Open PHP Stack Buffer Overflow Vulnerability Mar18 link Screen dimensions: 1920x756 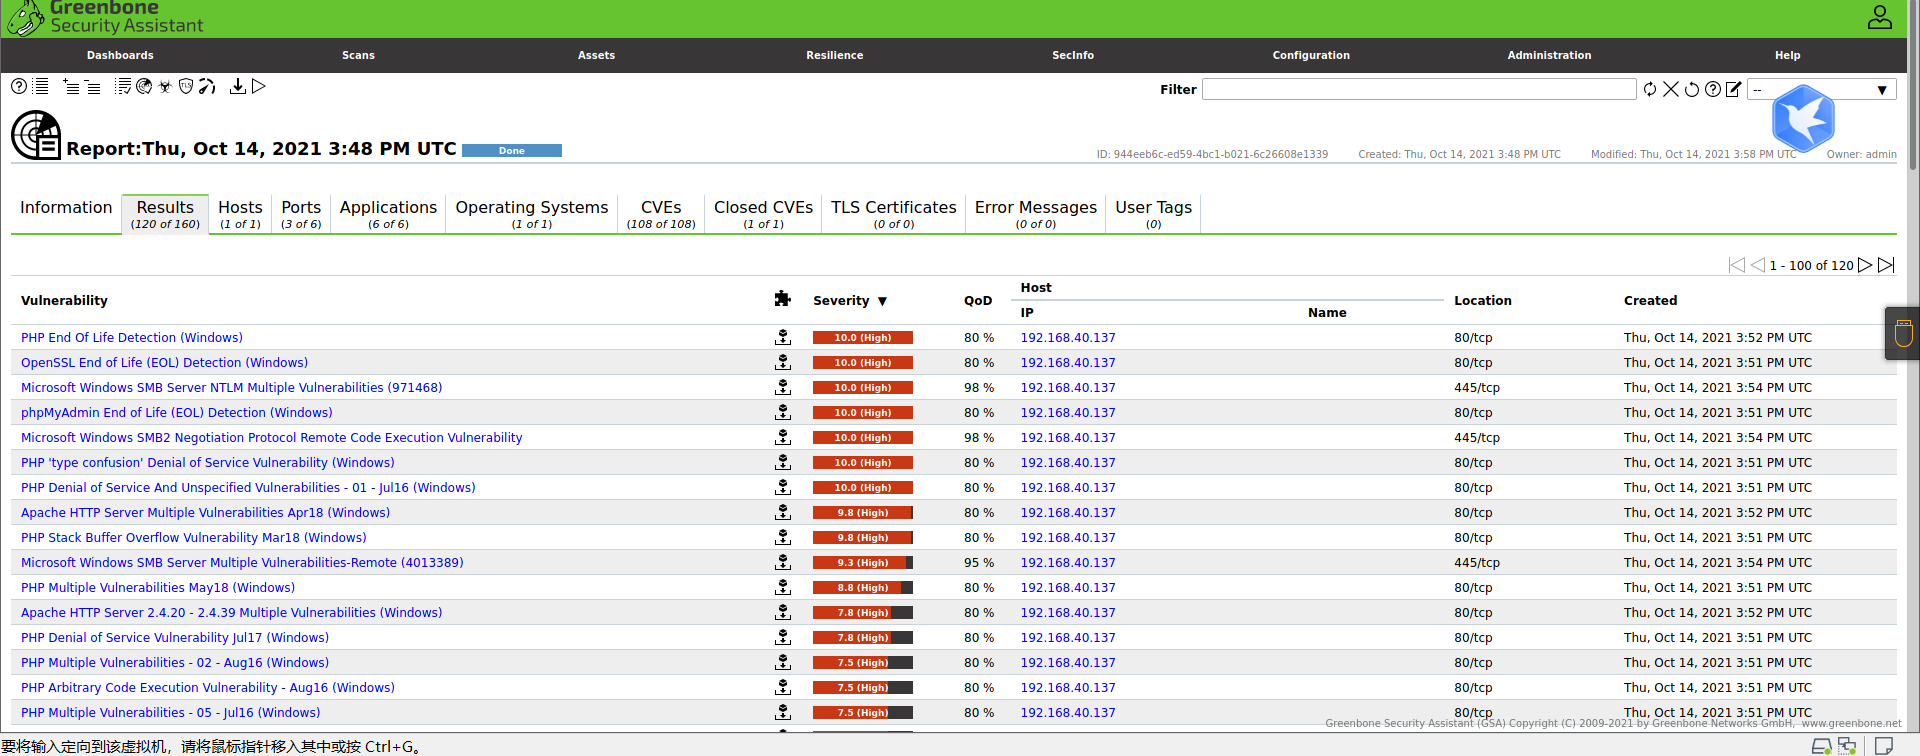[x=194, y=538]
